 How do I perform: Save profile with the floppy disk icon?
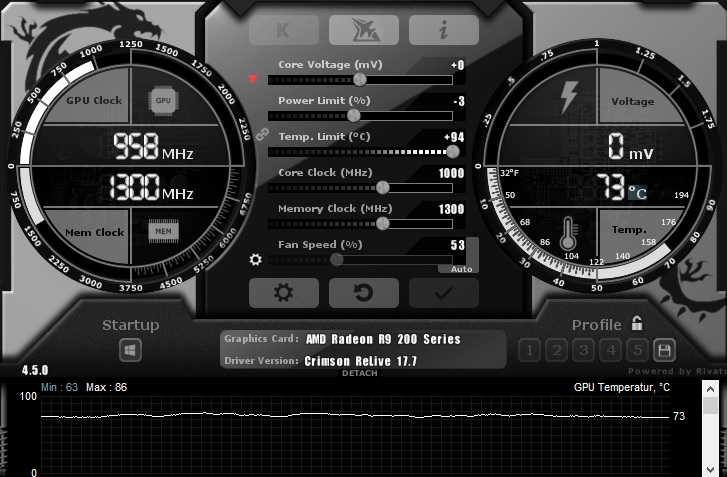click(664, 350)
